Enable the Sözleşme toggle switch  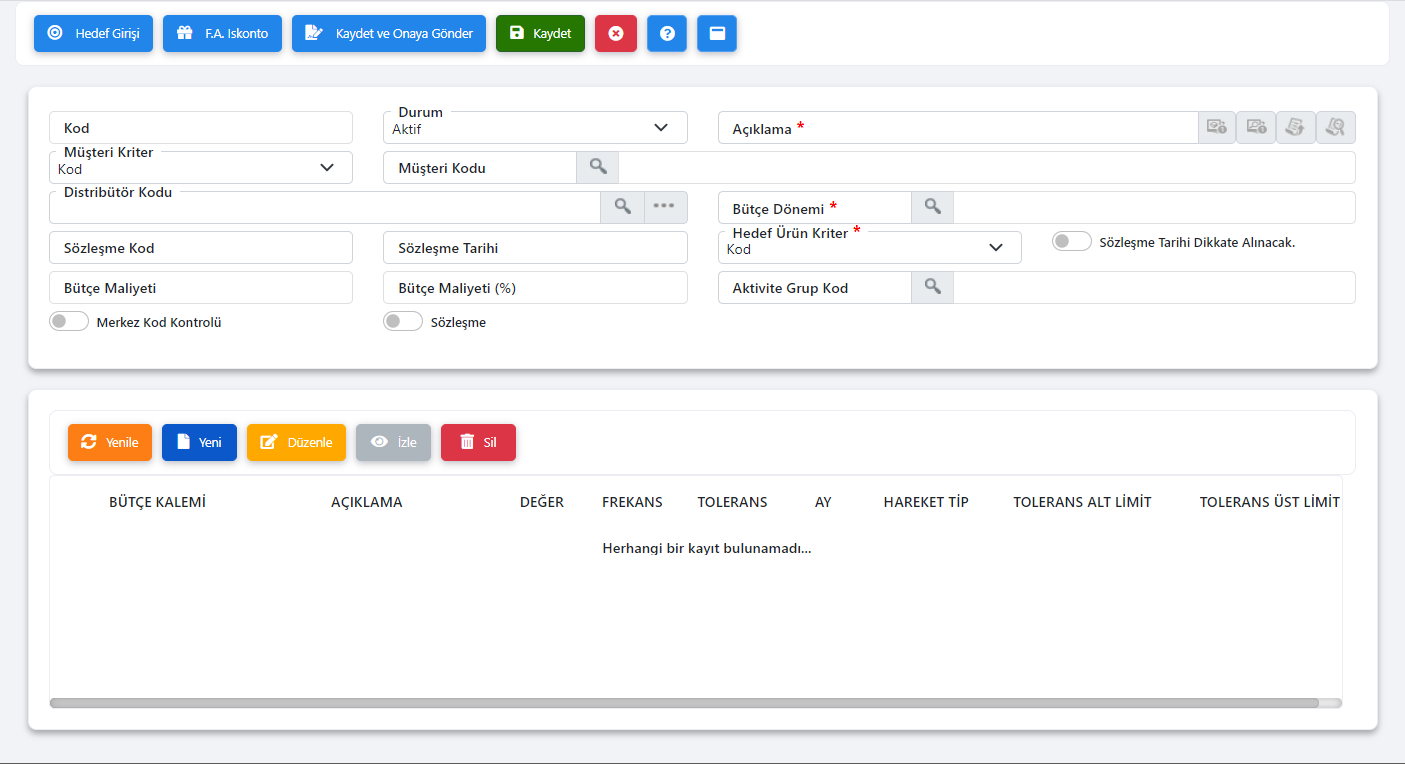(x=403, y=322)
